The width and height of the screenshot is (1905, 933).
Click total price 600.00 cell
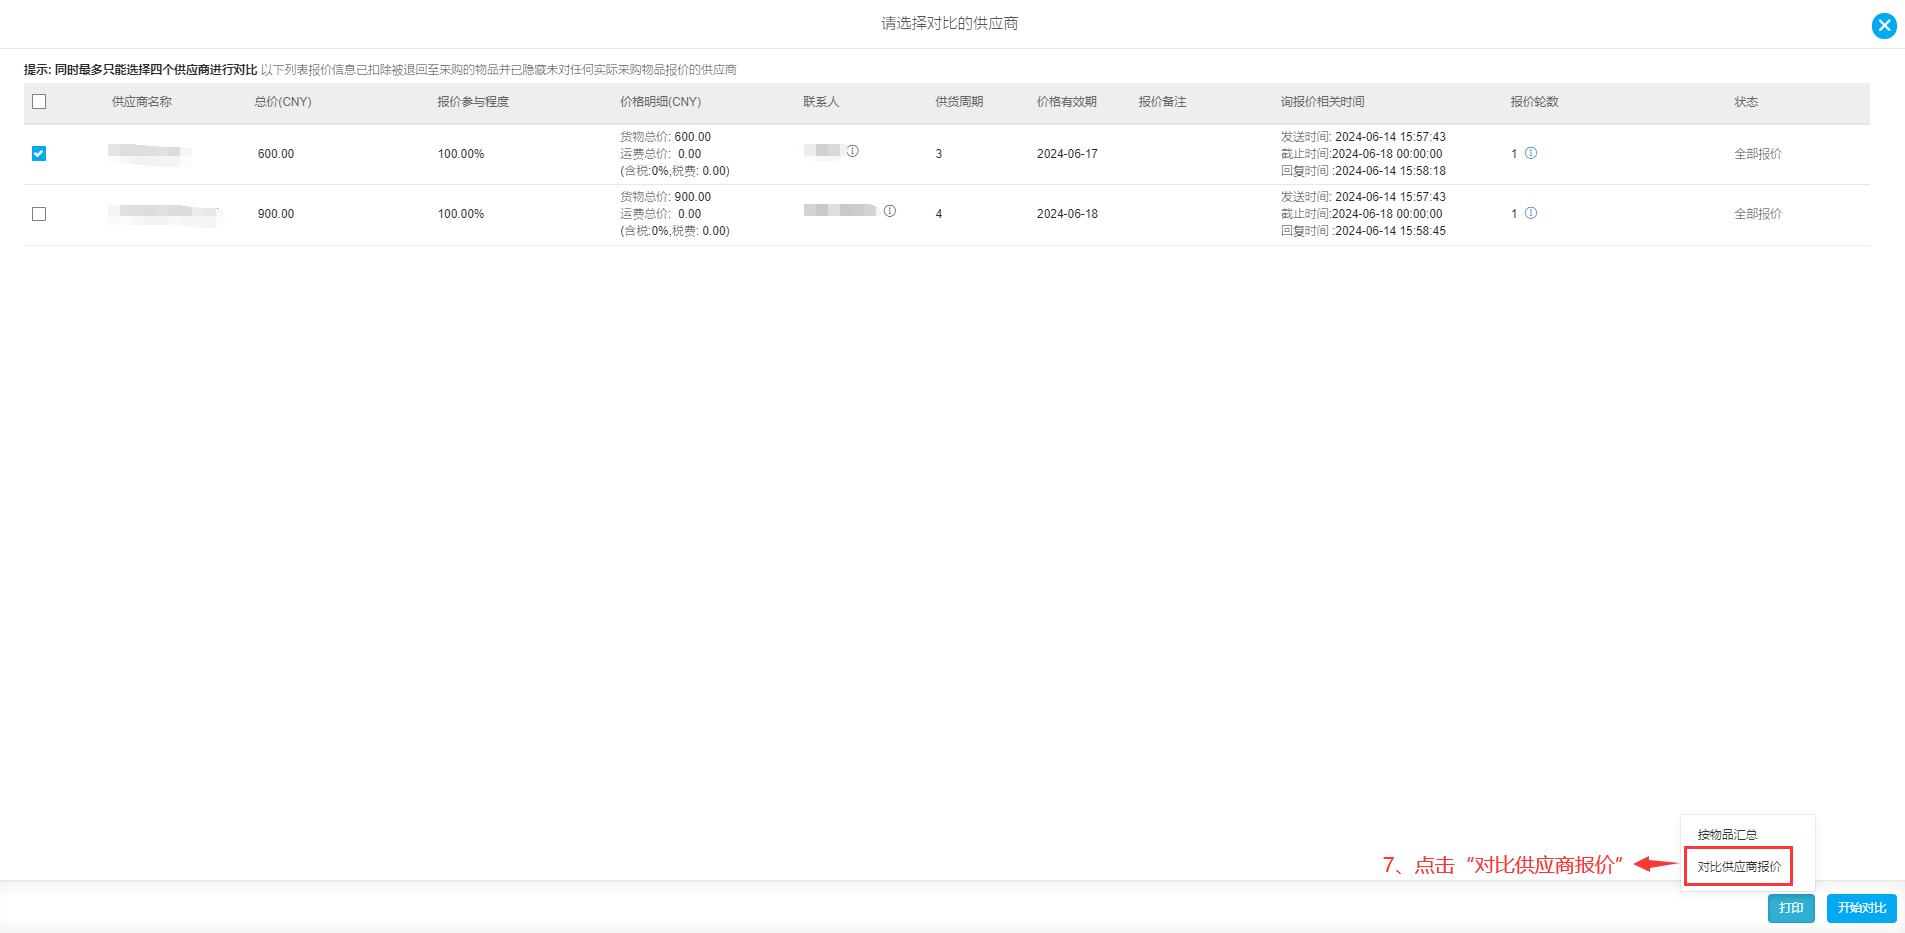[x=276, y=154]
